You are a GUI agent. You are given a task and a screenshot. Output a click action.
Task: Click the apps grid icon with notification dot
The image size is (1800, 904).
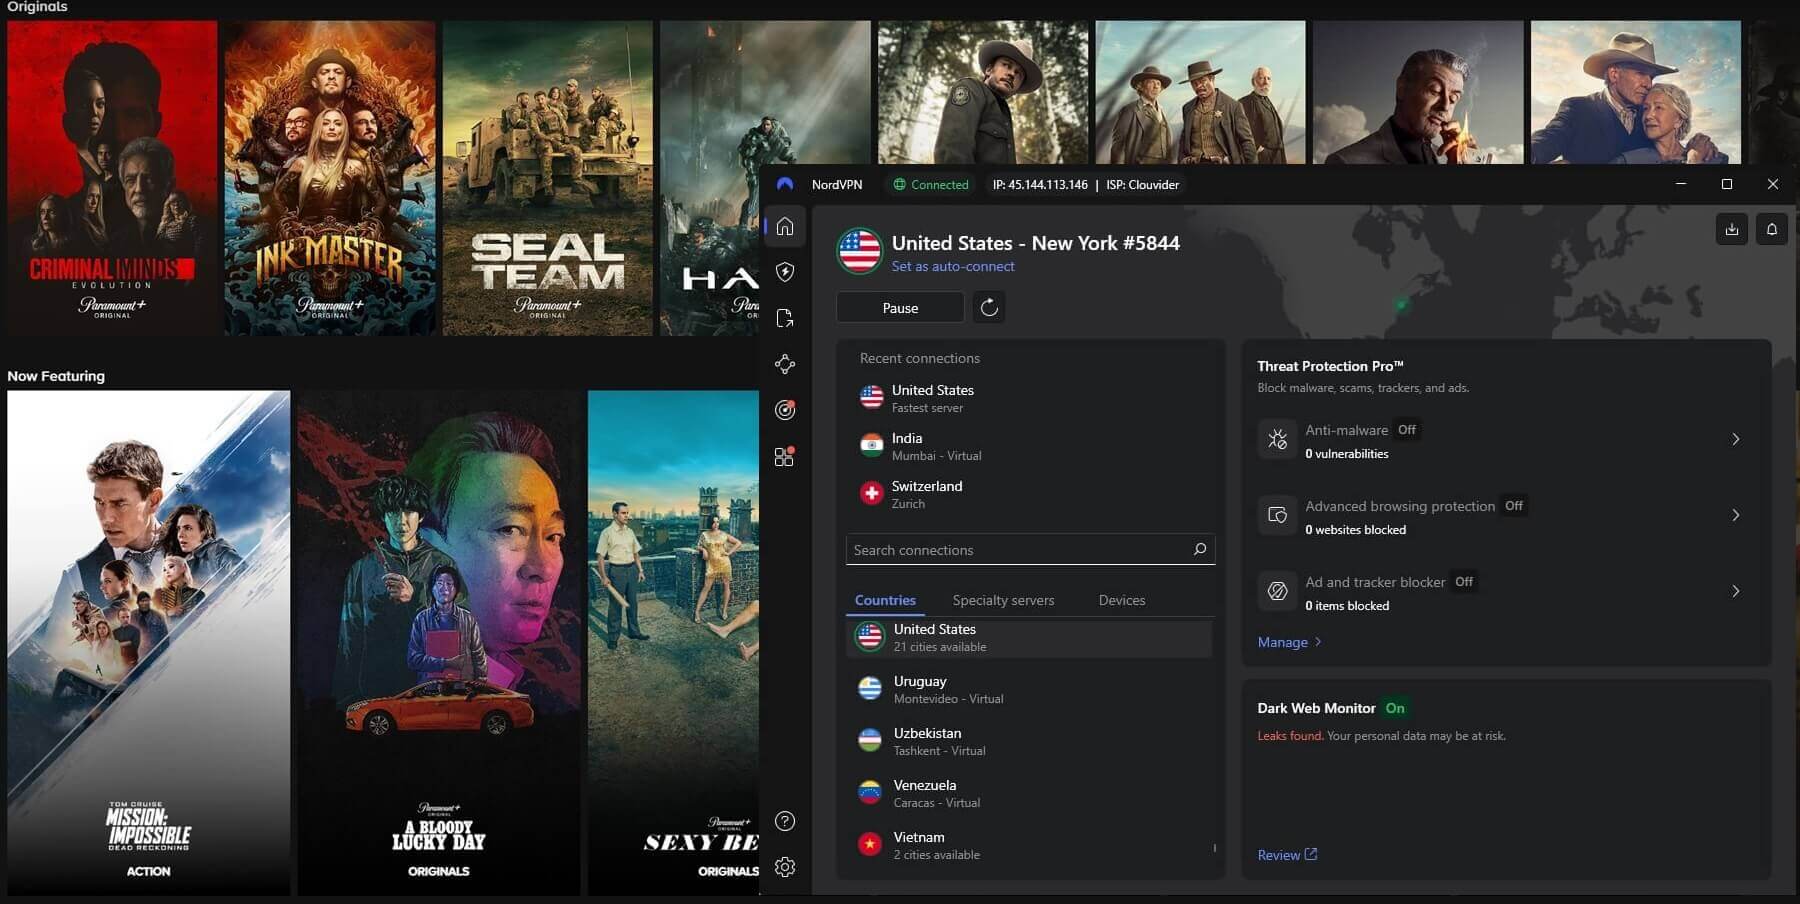coord(785,456)
